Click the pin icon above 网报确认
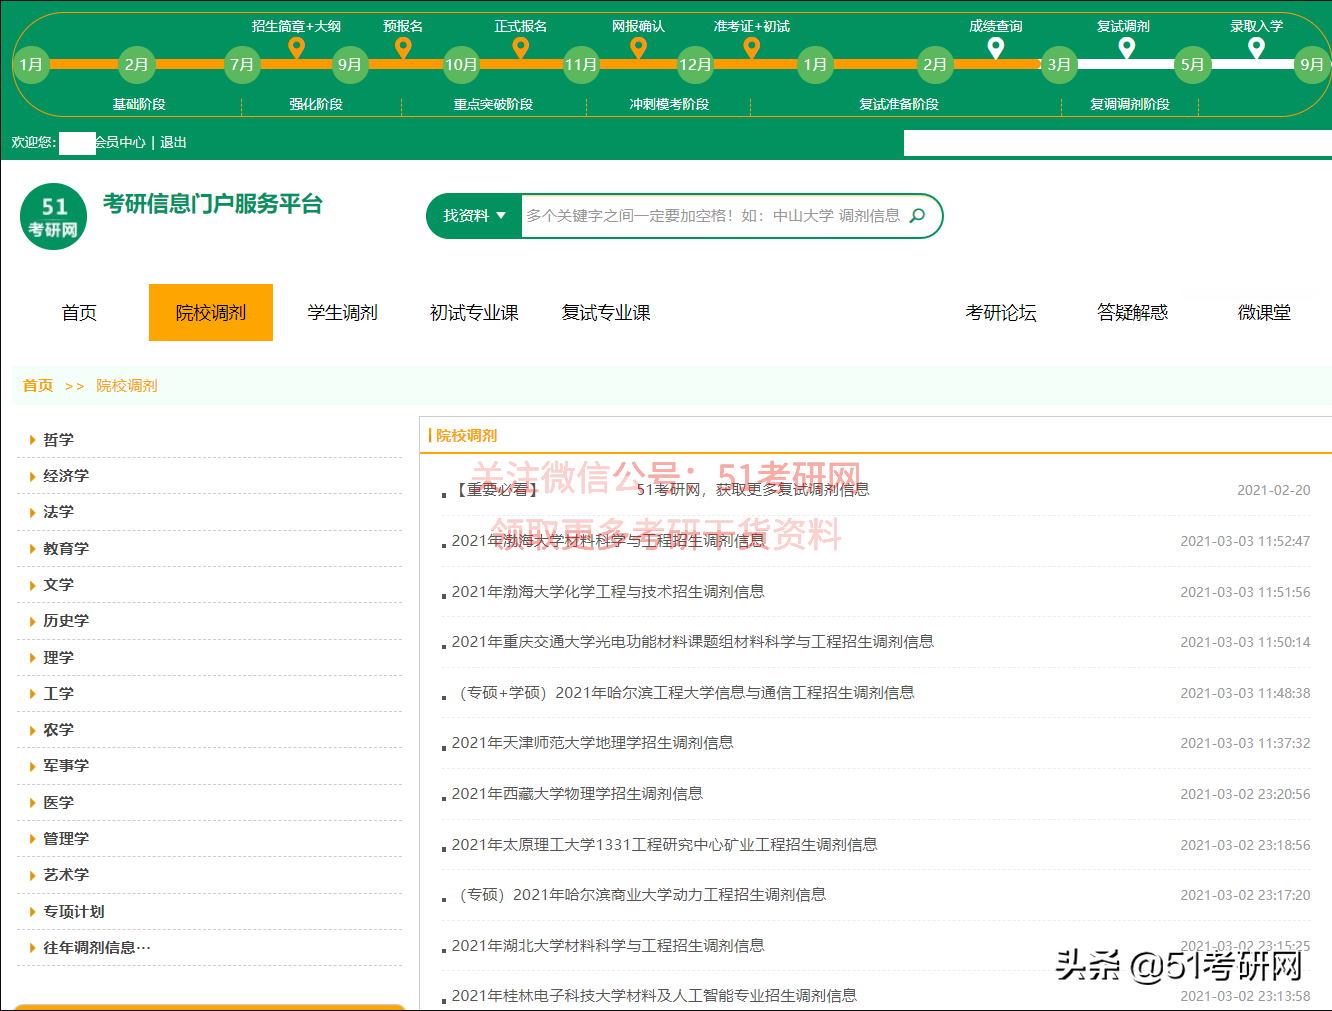1332x1011 pixels. (x=638, y=47)
